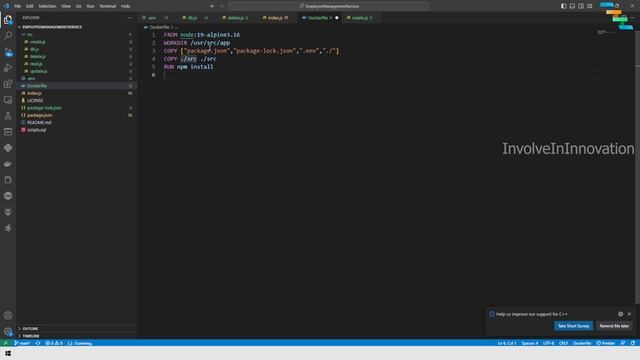Click Dockerfile language mode in status bar
640x360 pixels.
tap(582, 343)
